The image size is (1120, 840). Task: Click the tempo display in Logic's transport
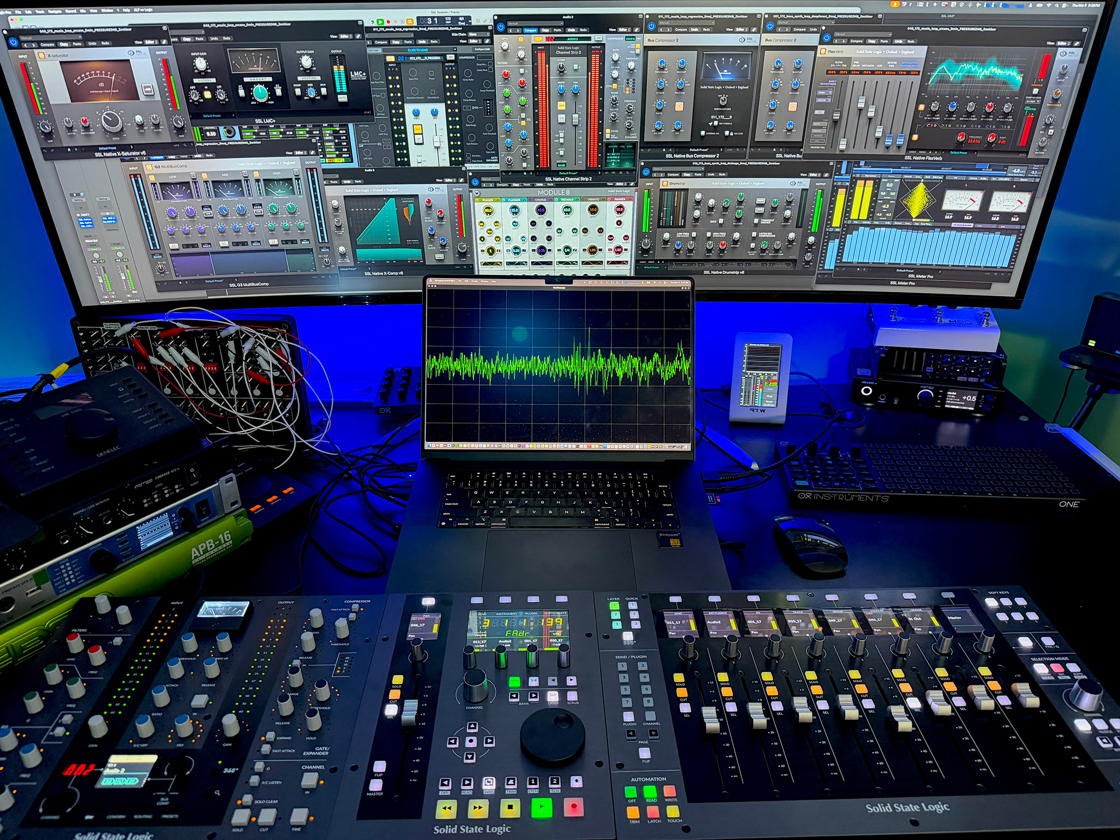(x=447, y=20)
